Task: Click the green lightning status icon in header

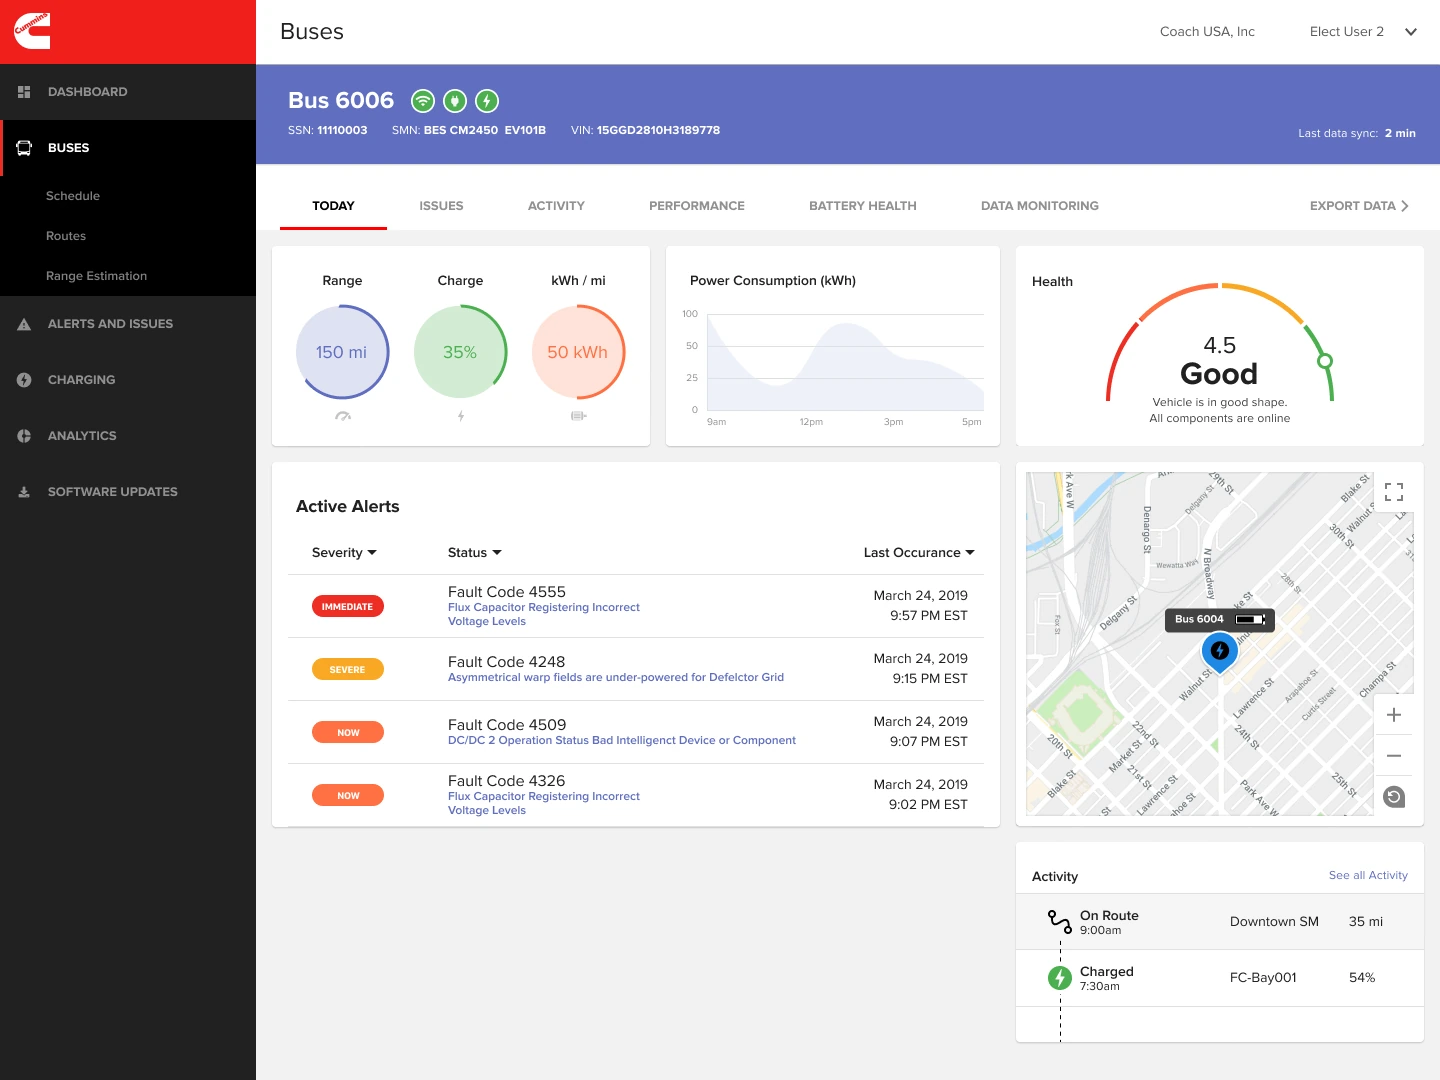Action: 487,101
